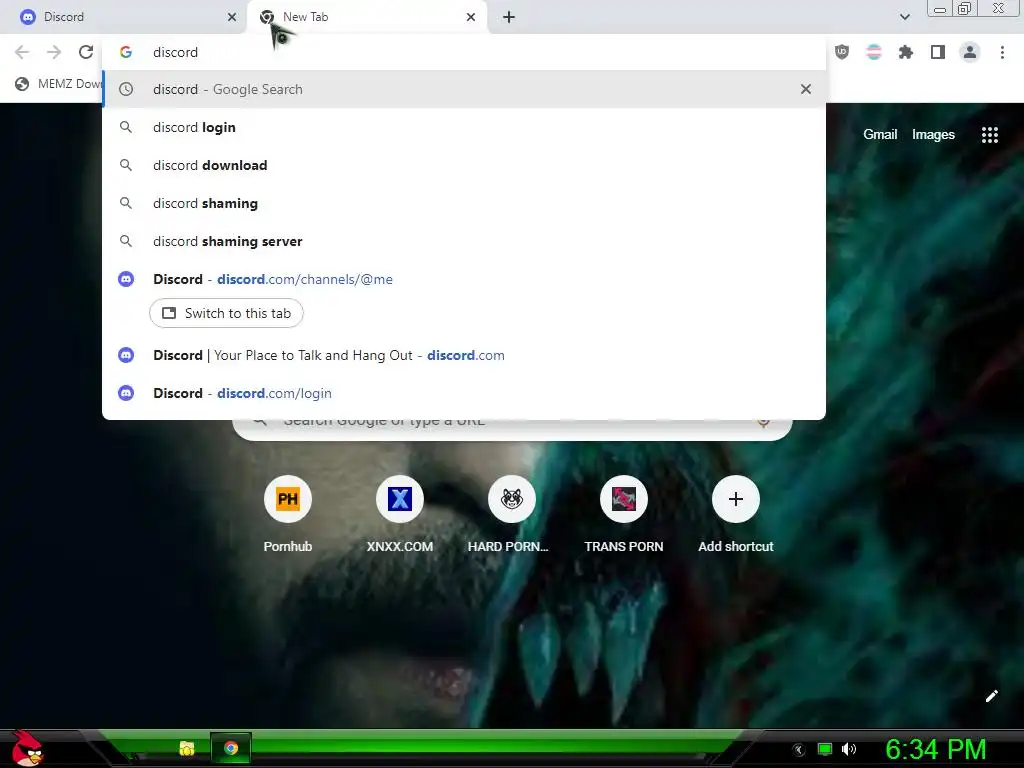Pick the 'discord shaming' suggestion
The width and height of the screenshot is (1024, 768).
coord(464,203)
